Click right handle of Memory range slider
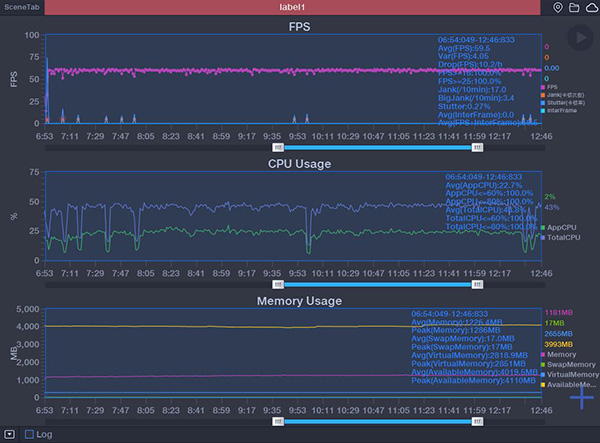 477,421
